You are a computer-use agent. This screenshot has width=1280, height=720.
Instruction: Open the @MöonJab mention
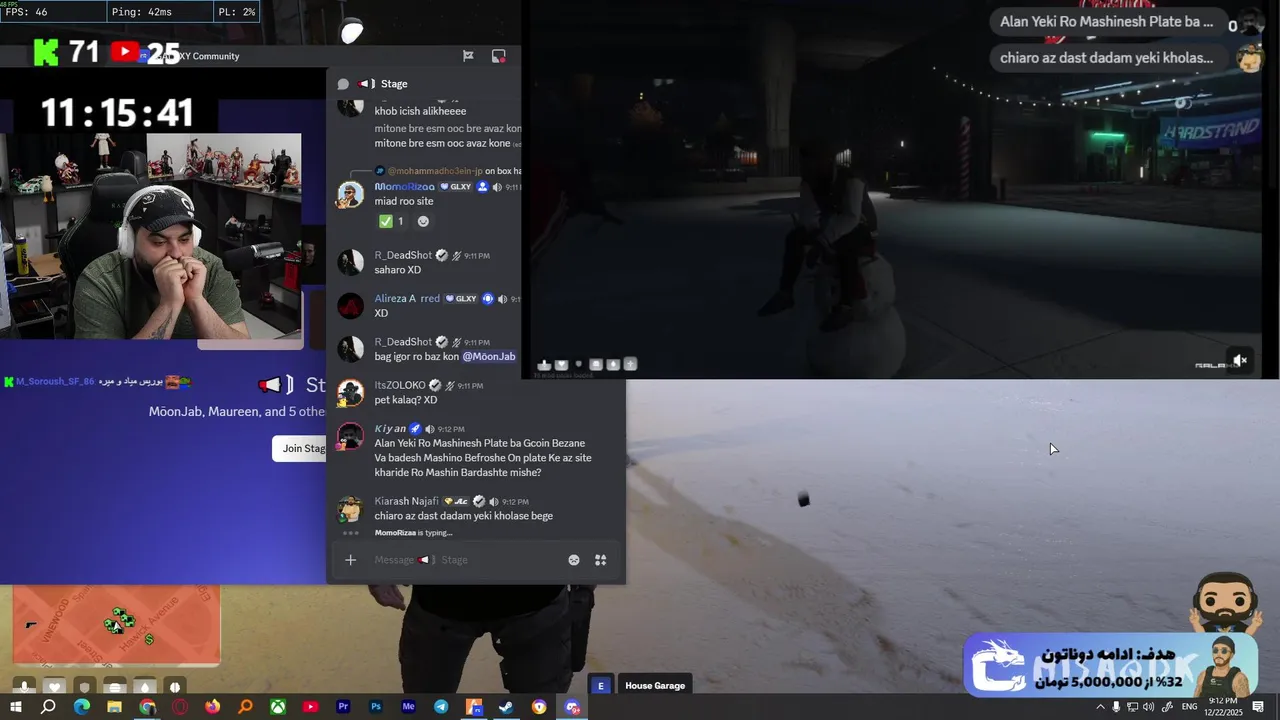click(489, 357)
